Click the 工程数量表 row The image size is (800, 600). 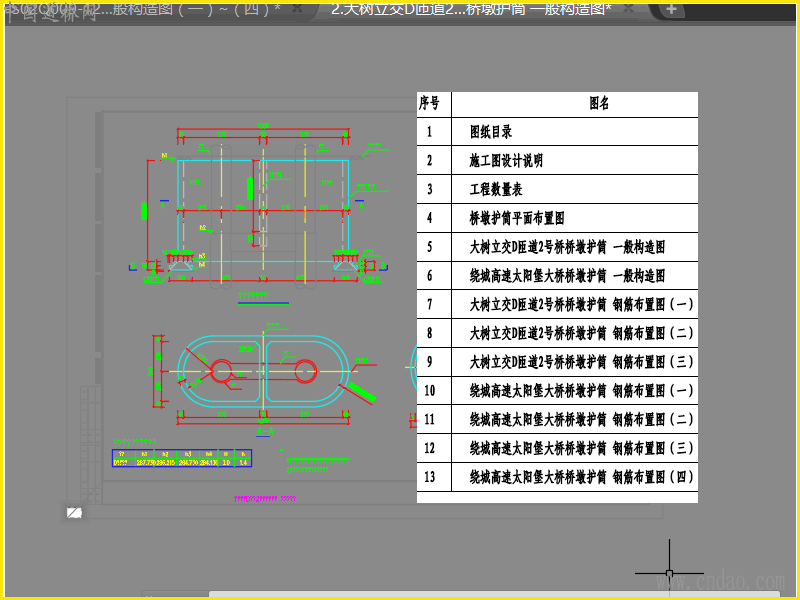click(x=557, y=190)
